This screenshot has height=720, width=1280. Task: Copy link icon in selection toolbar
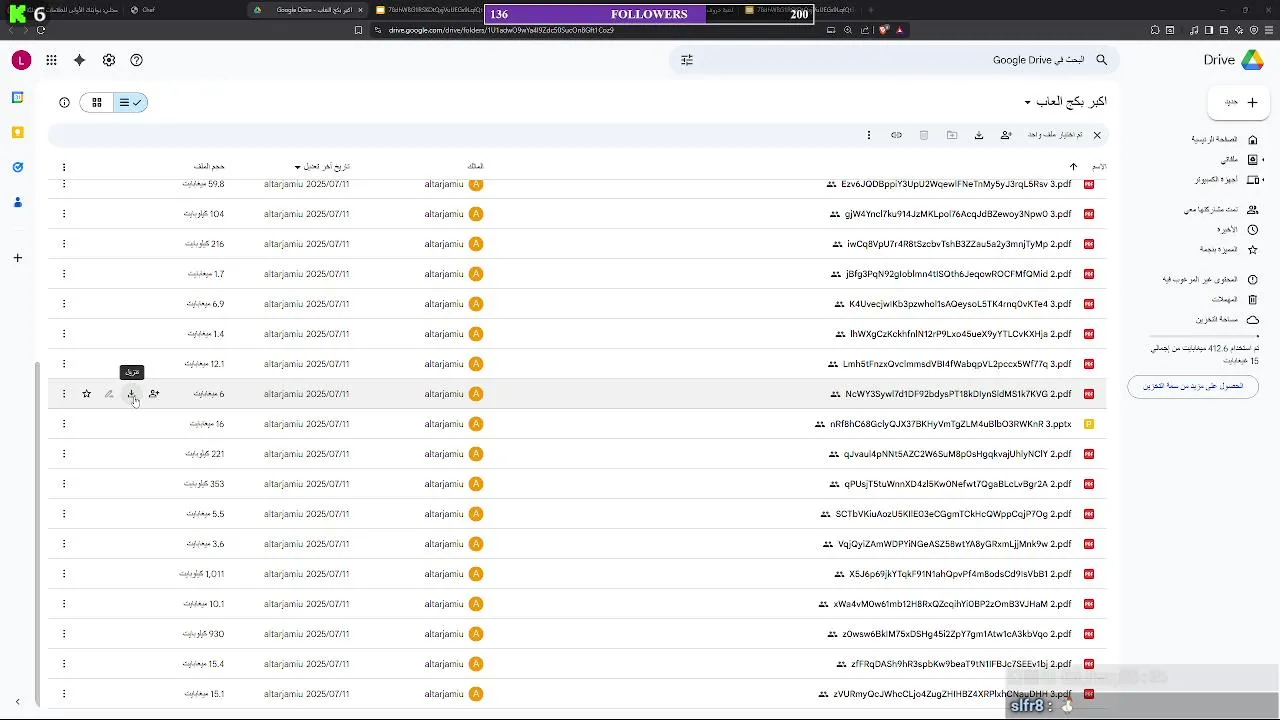coord(897,135)
